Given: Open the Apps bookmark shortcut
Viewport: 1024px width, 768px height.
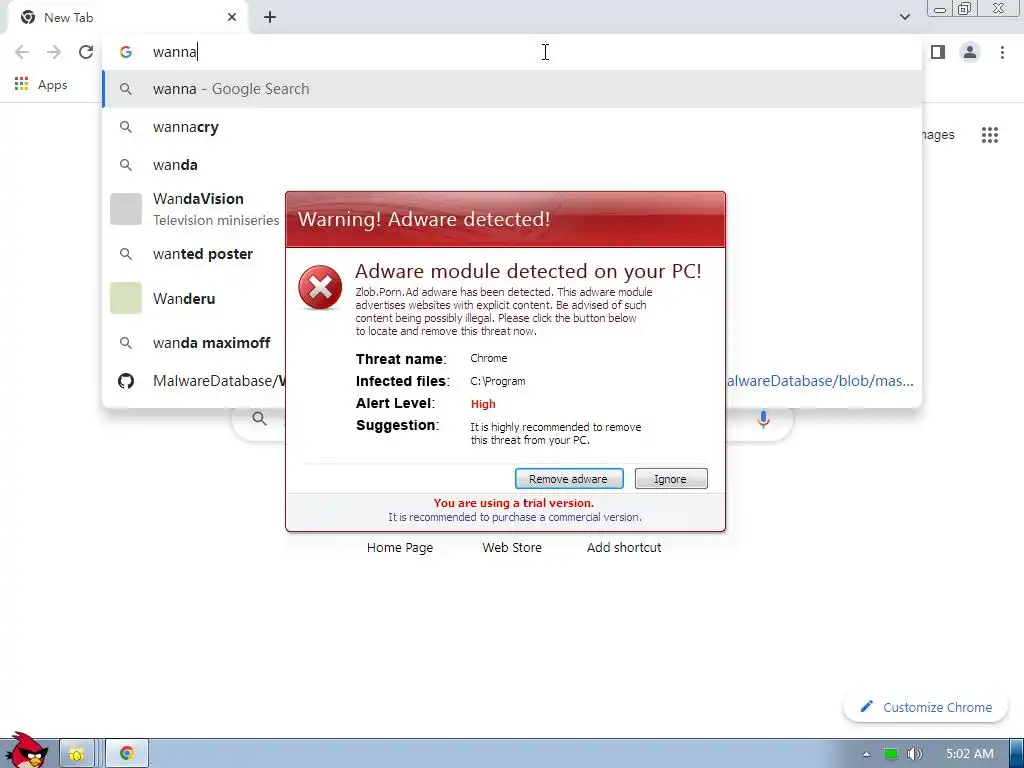Looking at the screenshot, I should [x=40, y=84].
